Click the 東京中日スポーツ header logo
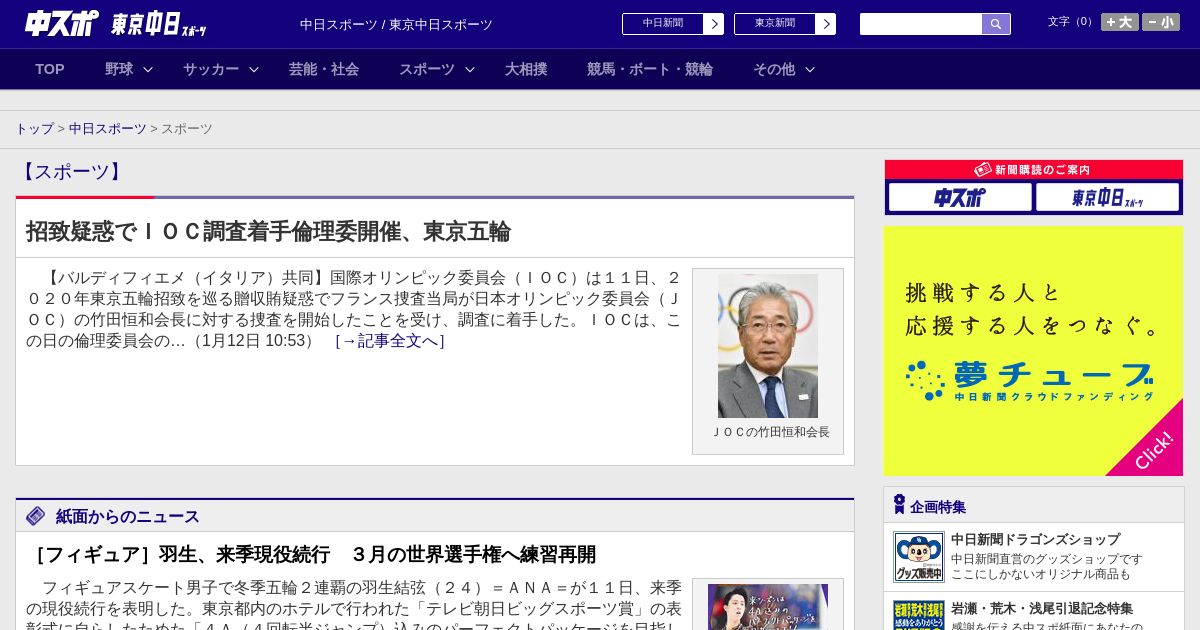This screenshot has width=1200, height=630. click(x=158, y=24)
